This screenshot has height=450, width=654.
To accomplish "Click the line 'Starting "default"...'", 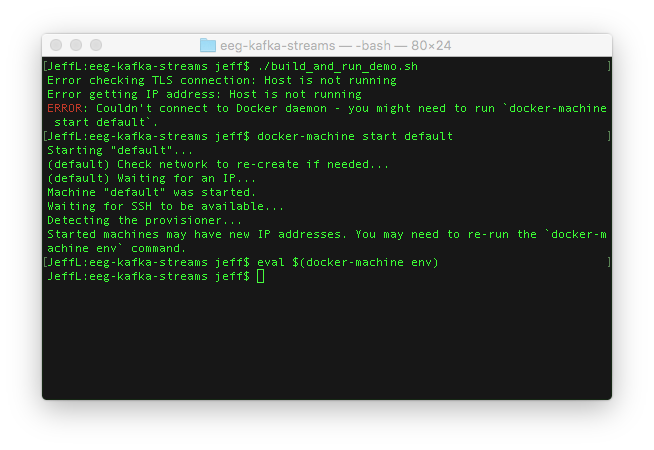I will (120, 150).
